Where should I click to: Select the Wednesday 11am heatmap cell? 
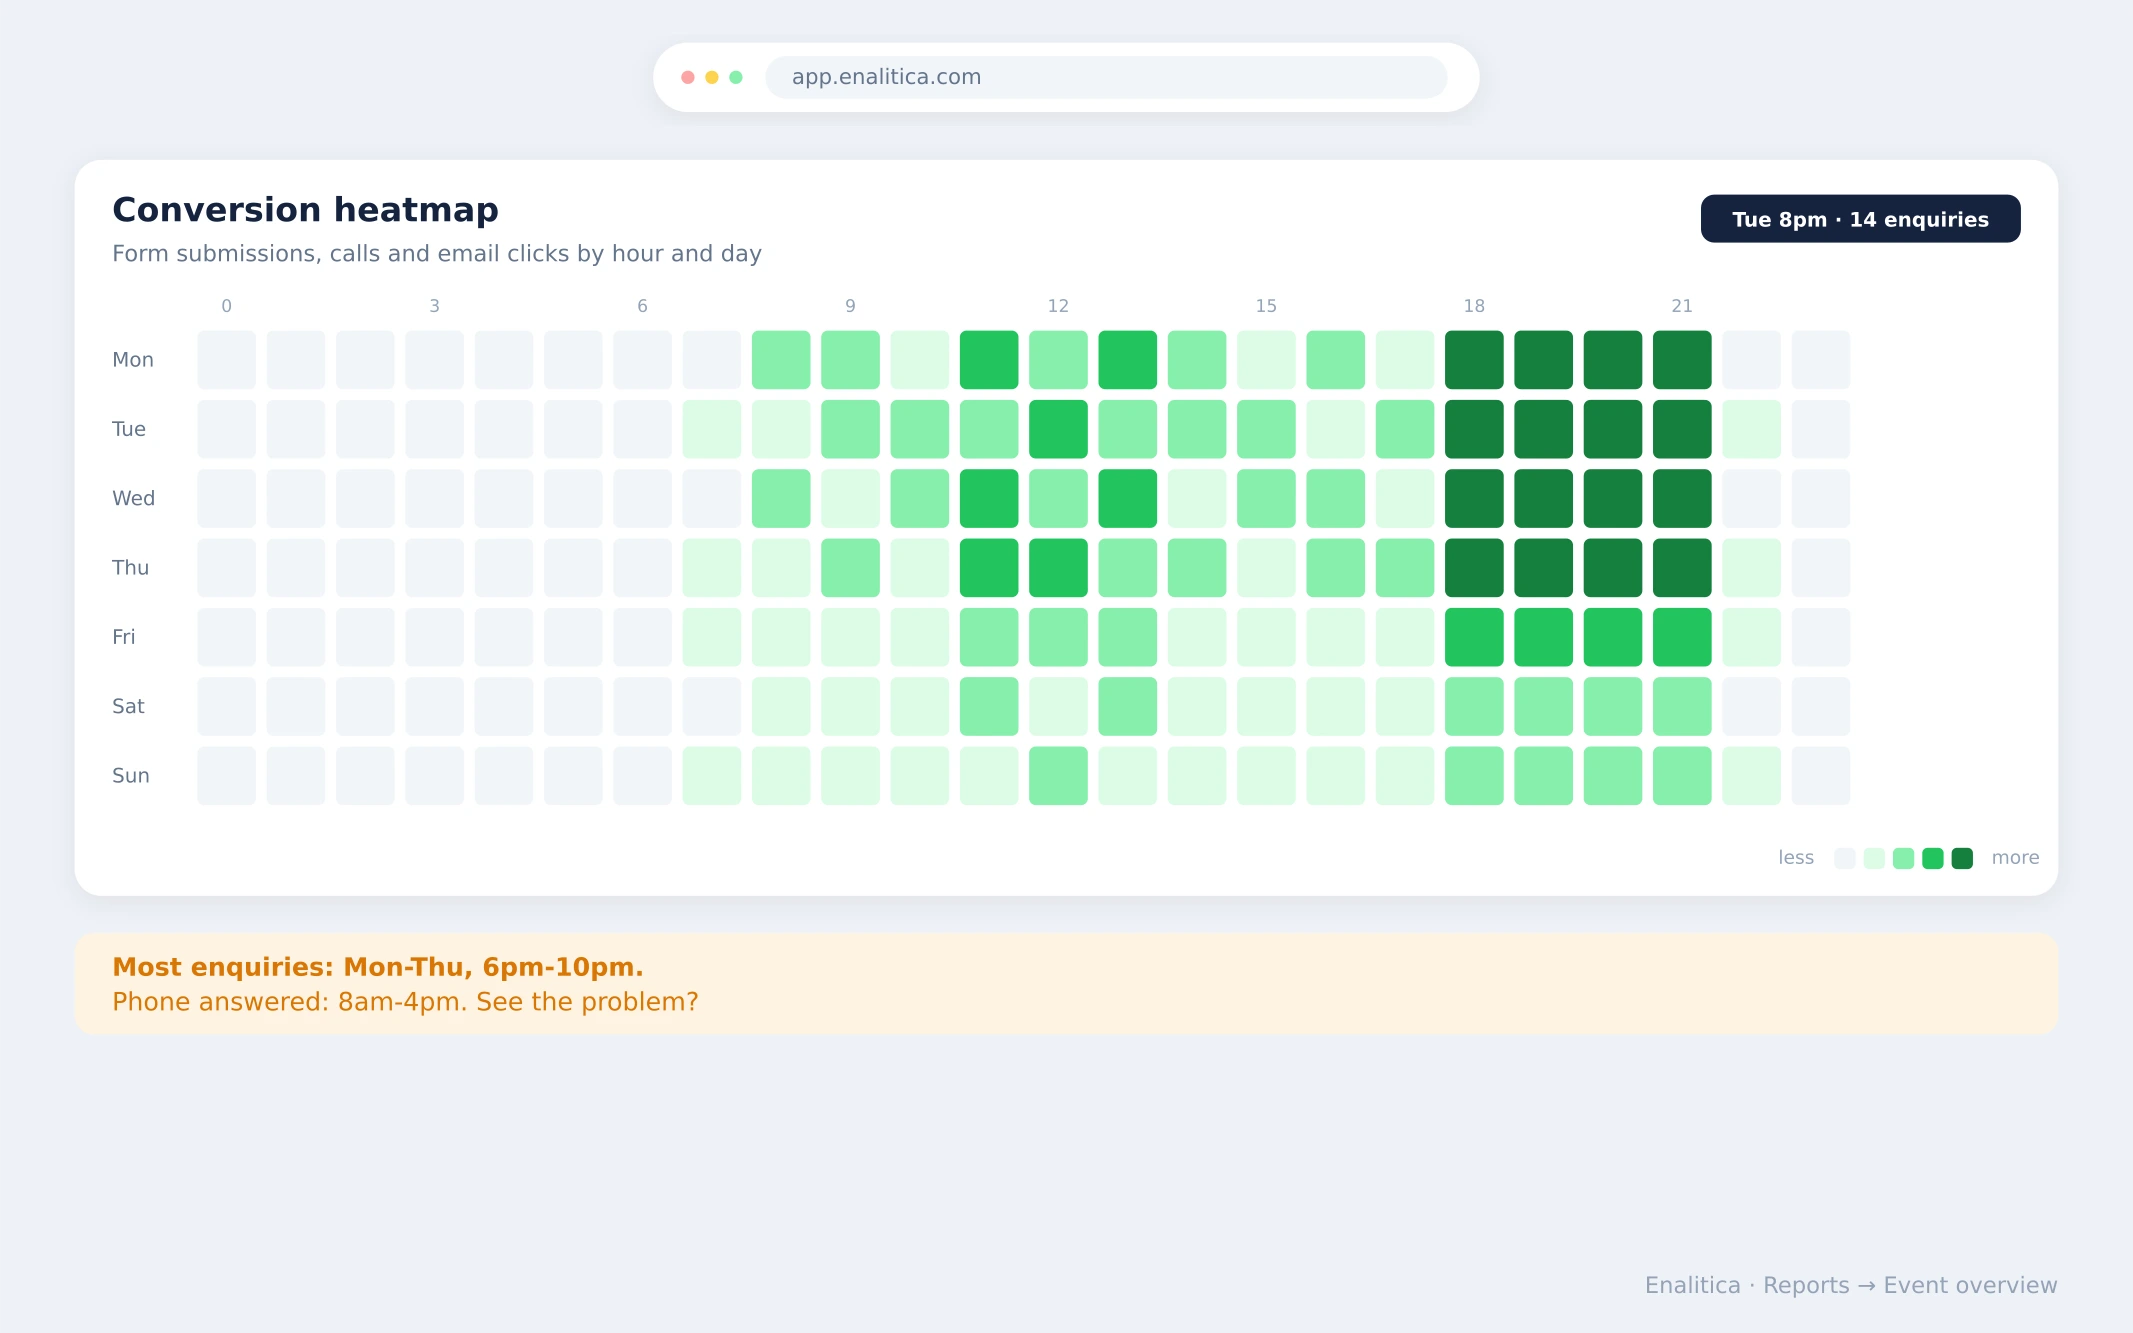[989, 498]
